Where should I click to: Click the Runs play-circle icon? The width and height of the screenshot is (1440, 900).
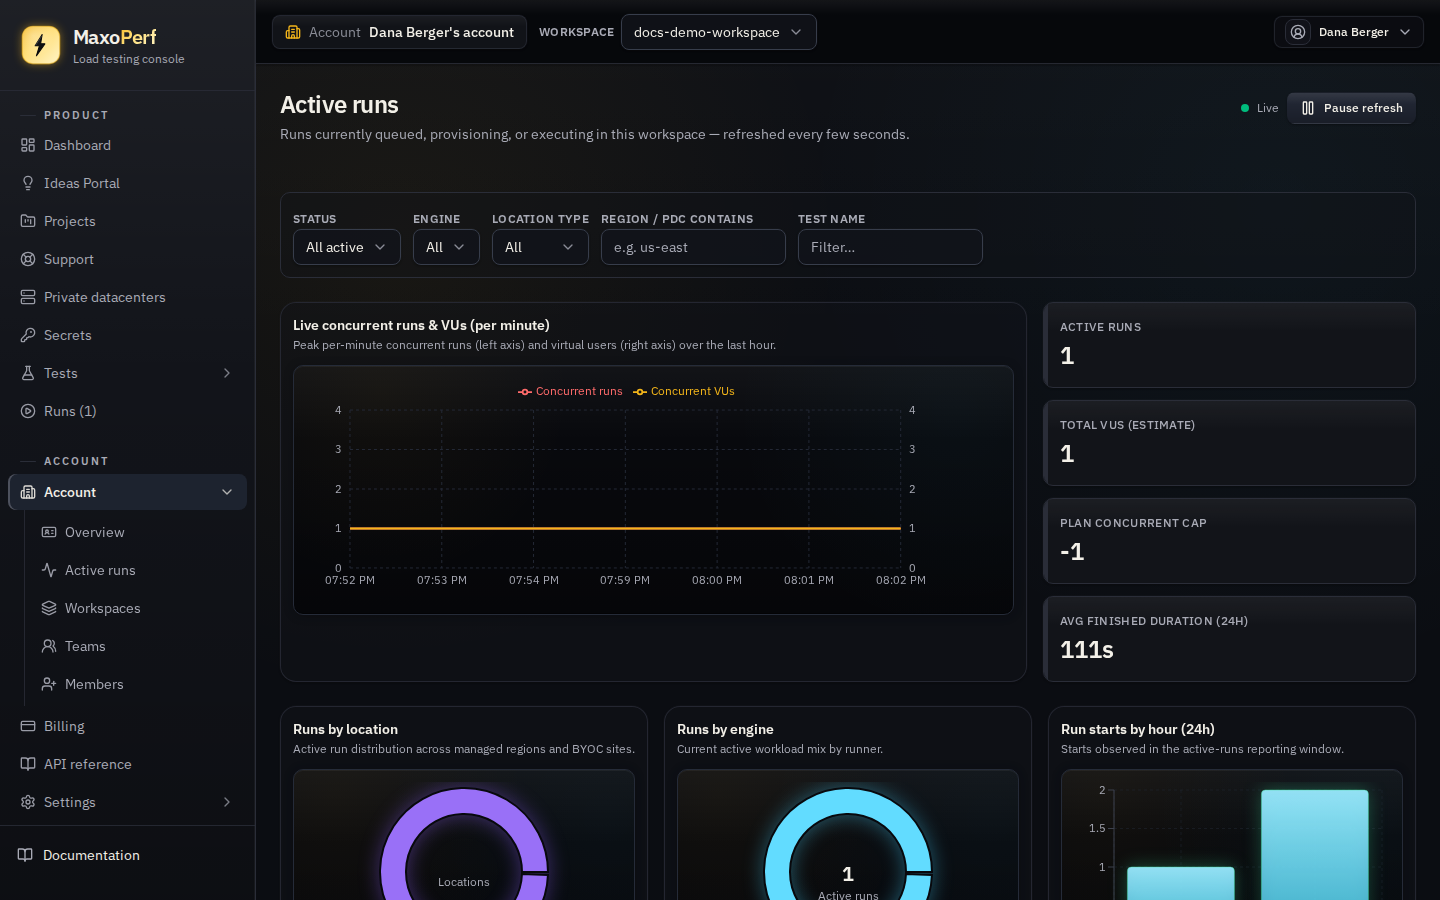[x=28, y=411]
